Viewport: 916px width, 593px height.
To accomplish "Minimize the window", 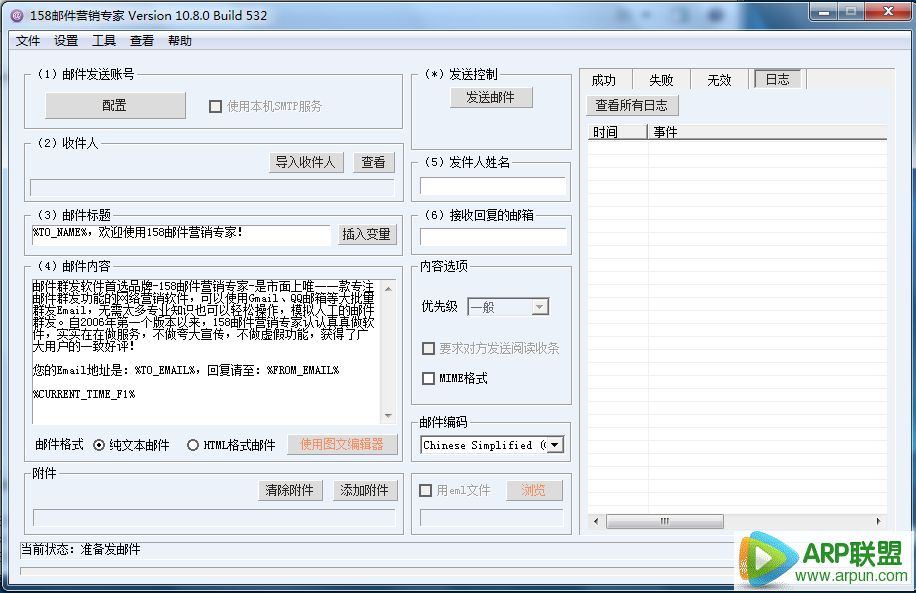I will (x=824, y=11).
